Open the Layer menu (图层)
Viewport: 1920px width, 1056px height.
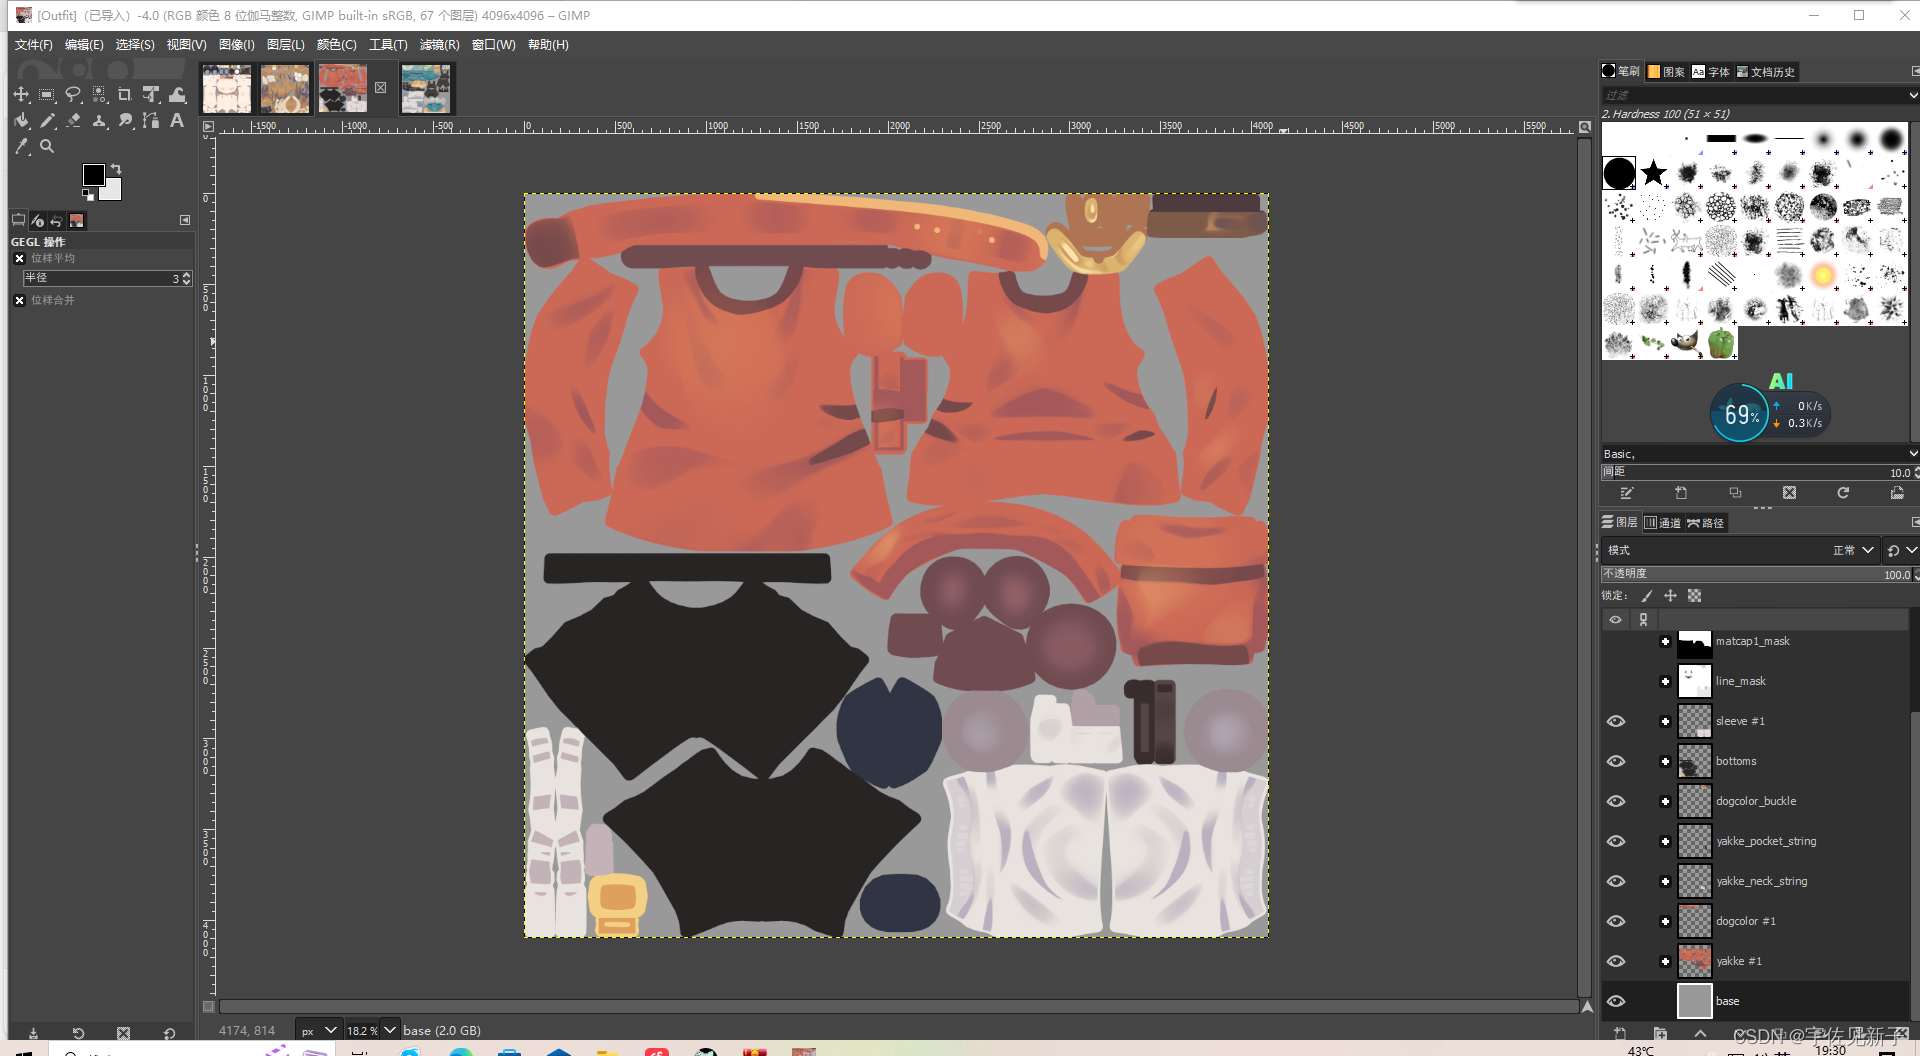(x=285, y=45)
